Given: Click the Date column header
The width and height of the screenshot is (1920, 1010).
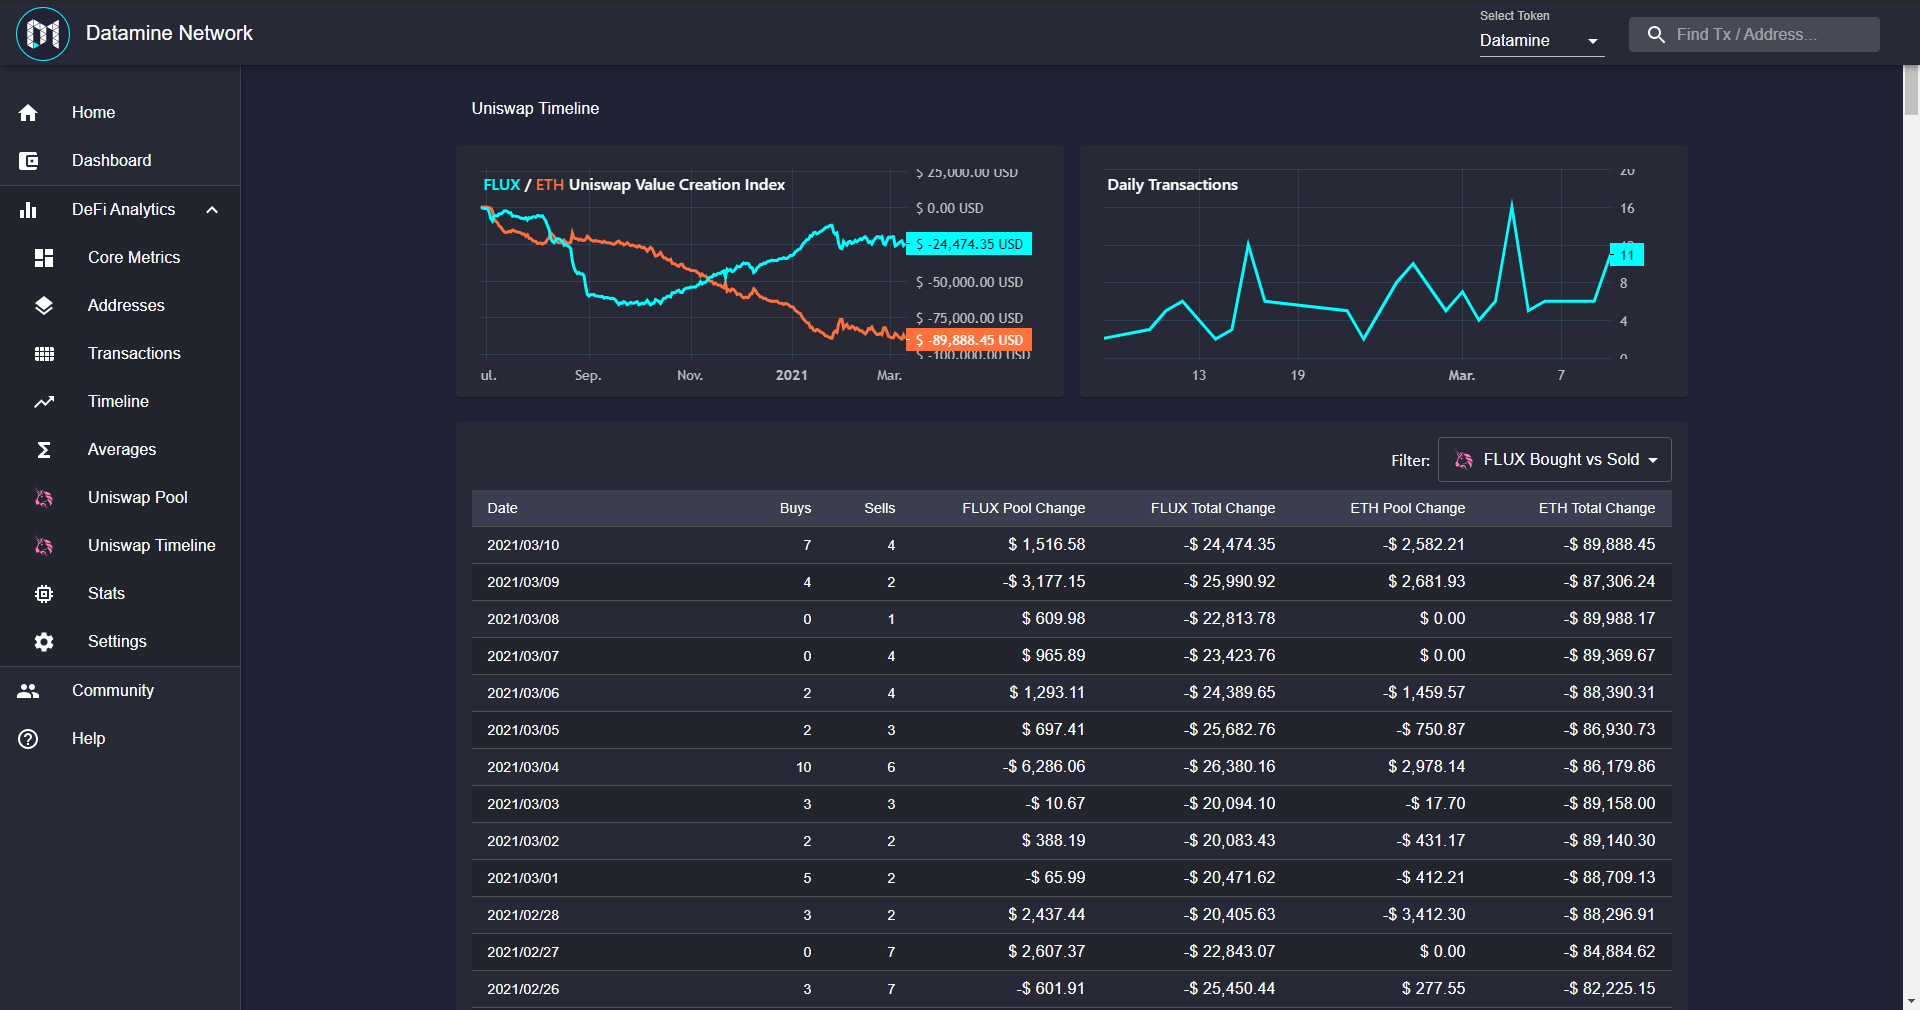Looking at the screenshot, I should [x=502, y=509].
